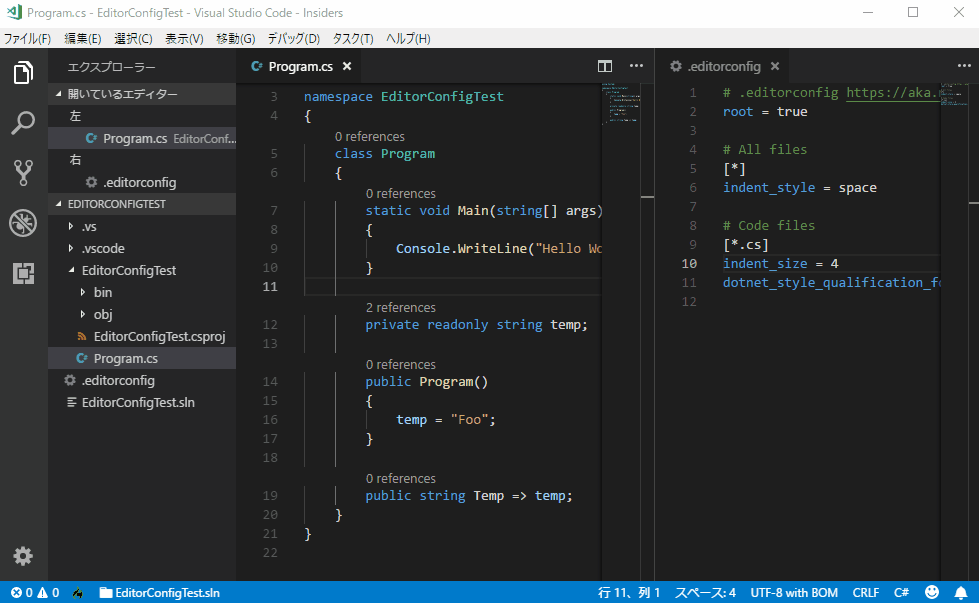Click the EditorConfigTest.sln project in status bar
This screenshot has height=603, width=979.
tap(160, 592)
